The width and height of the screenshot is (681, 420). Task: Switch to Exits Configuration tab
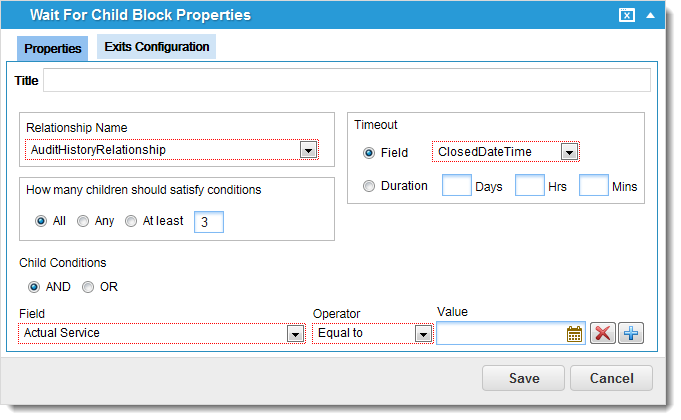pos(156,46)
